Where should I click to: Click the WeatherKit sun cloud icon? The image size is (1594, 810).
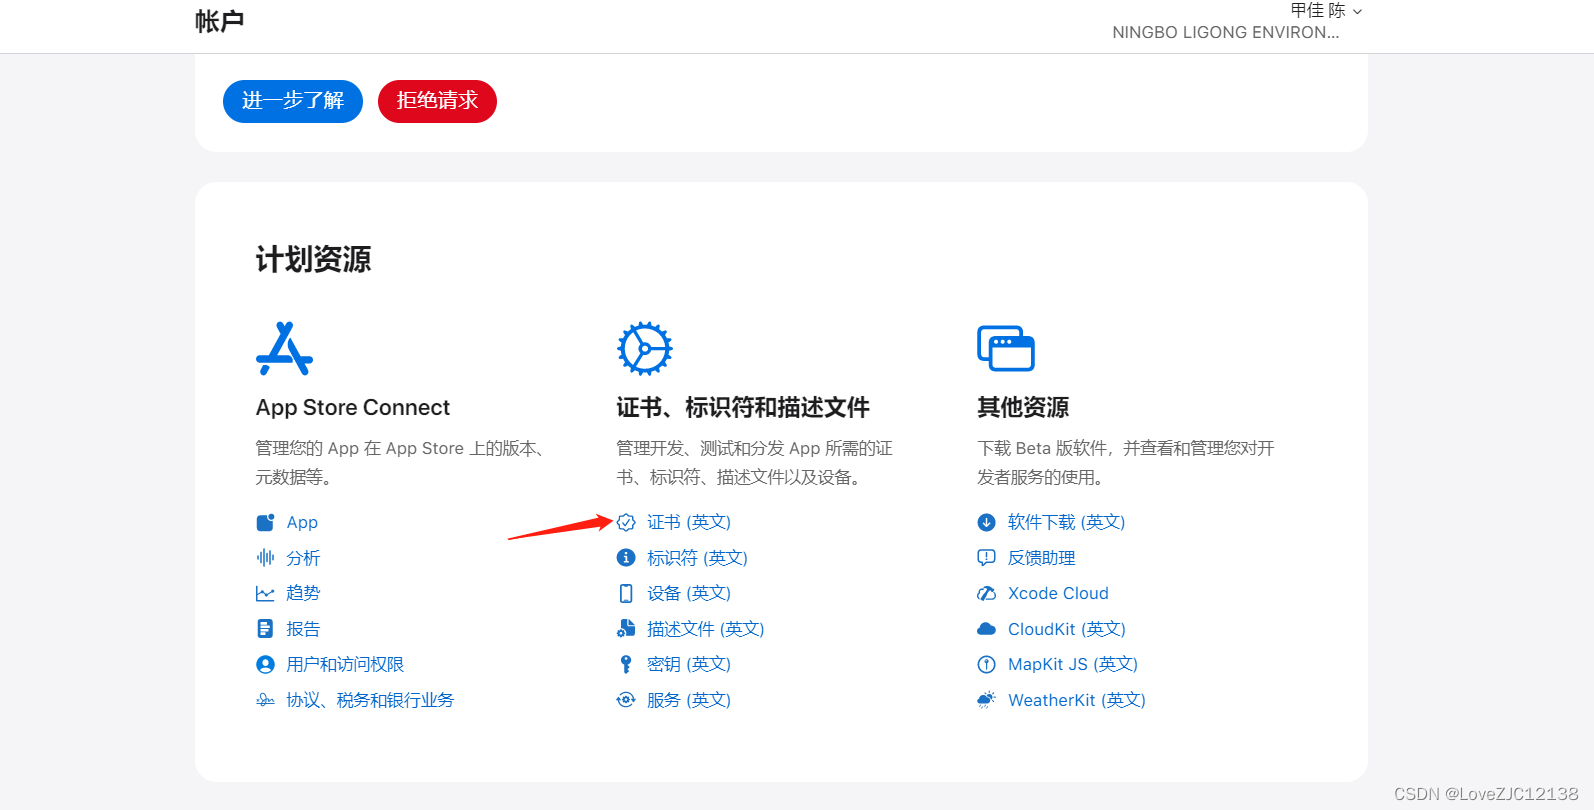click(x=987, y=700)
